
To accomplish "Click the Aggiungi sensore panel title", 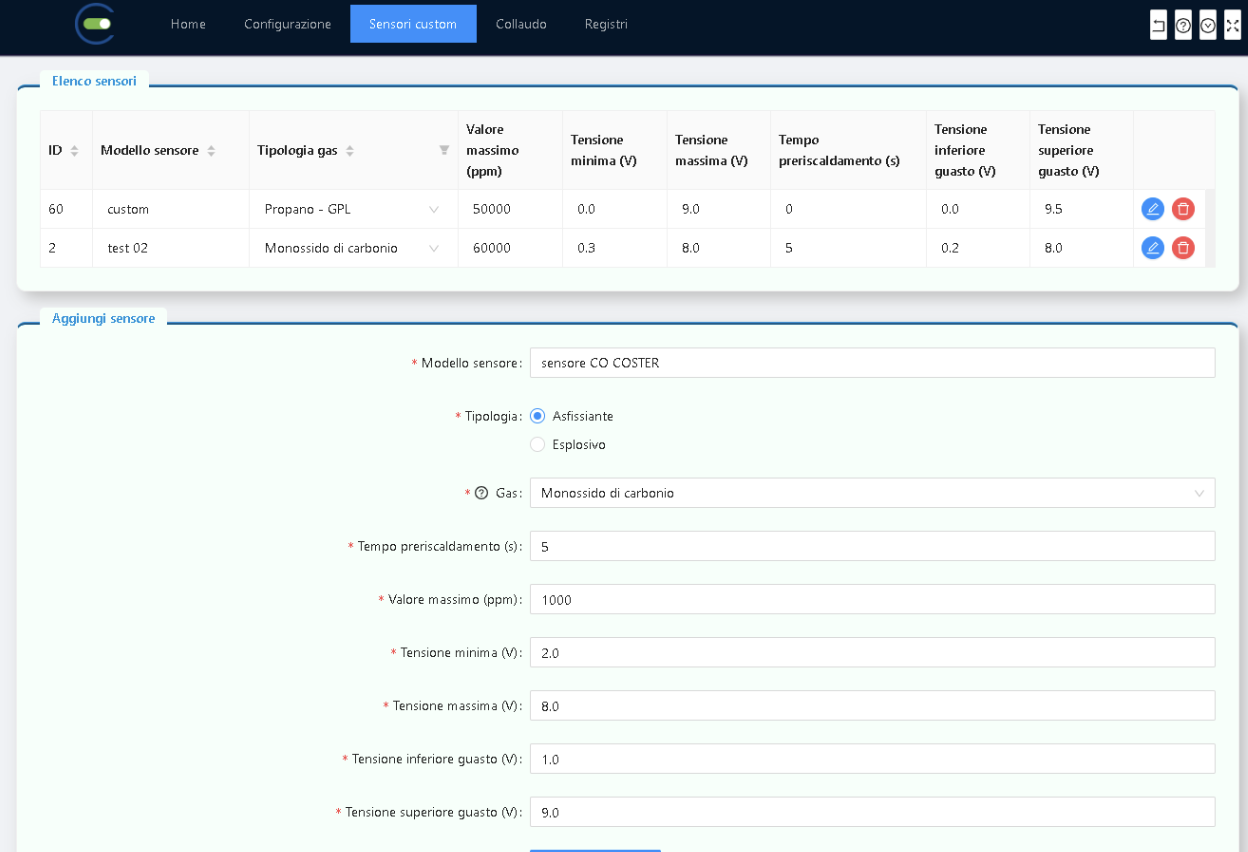I will (103, 318).
